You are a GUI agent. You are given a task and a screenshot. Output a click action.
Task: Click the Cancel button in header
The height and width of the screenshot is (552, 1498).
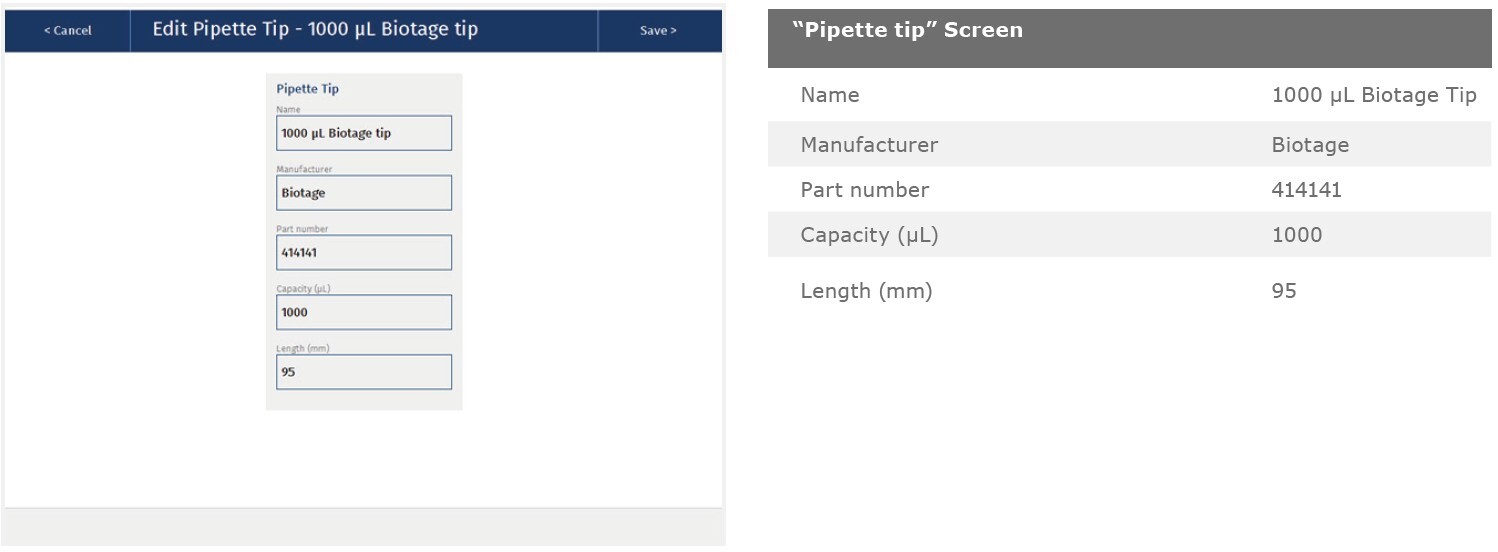pos(67,31)
